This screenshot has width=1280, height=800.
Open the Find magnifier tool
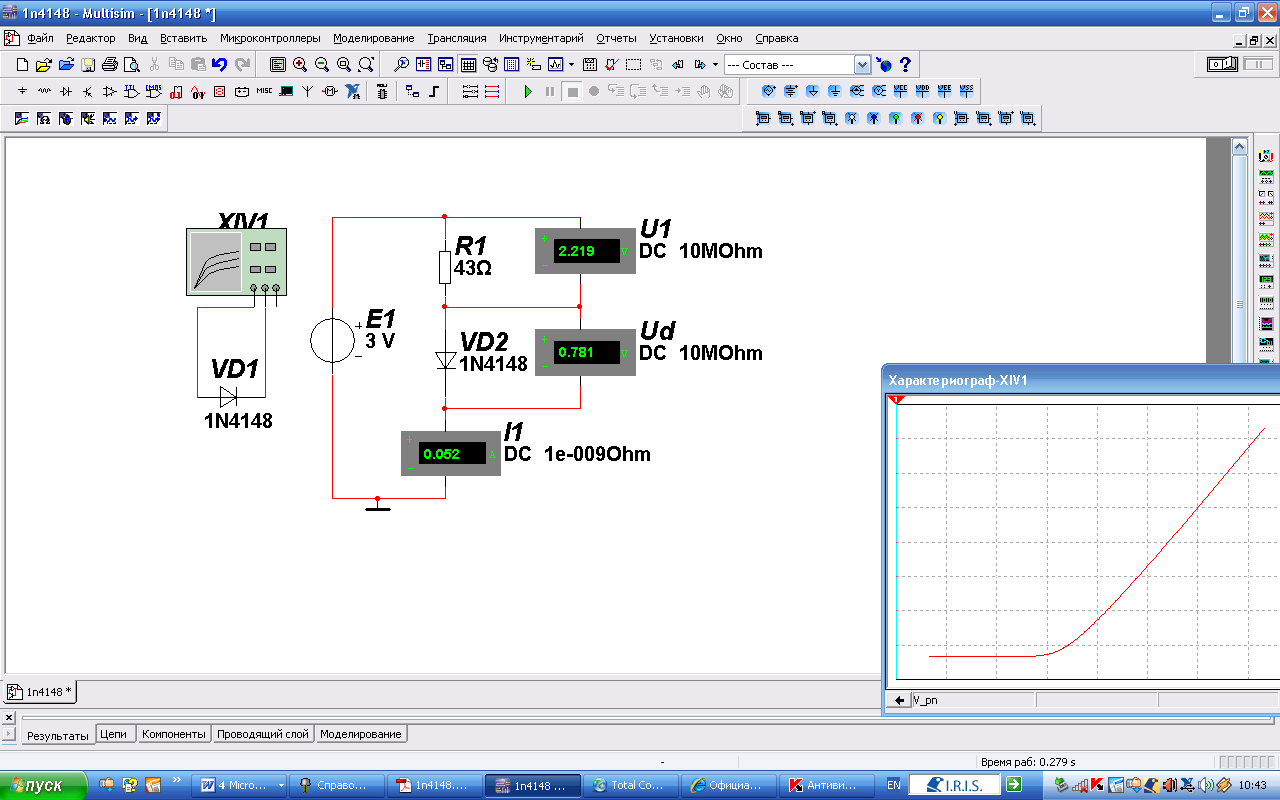click(401, 64)
